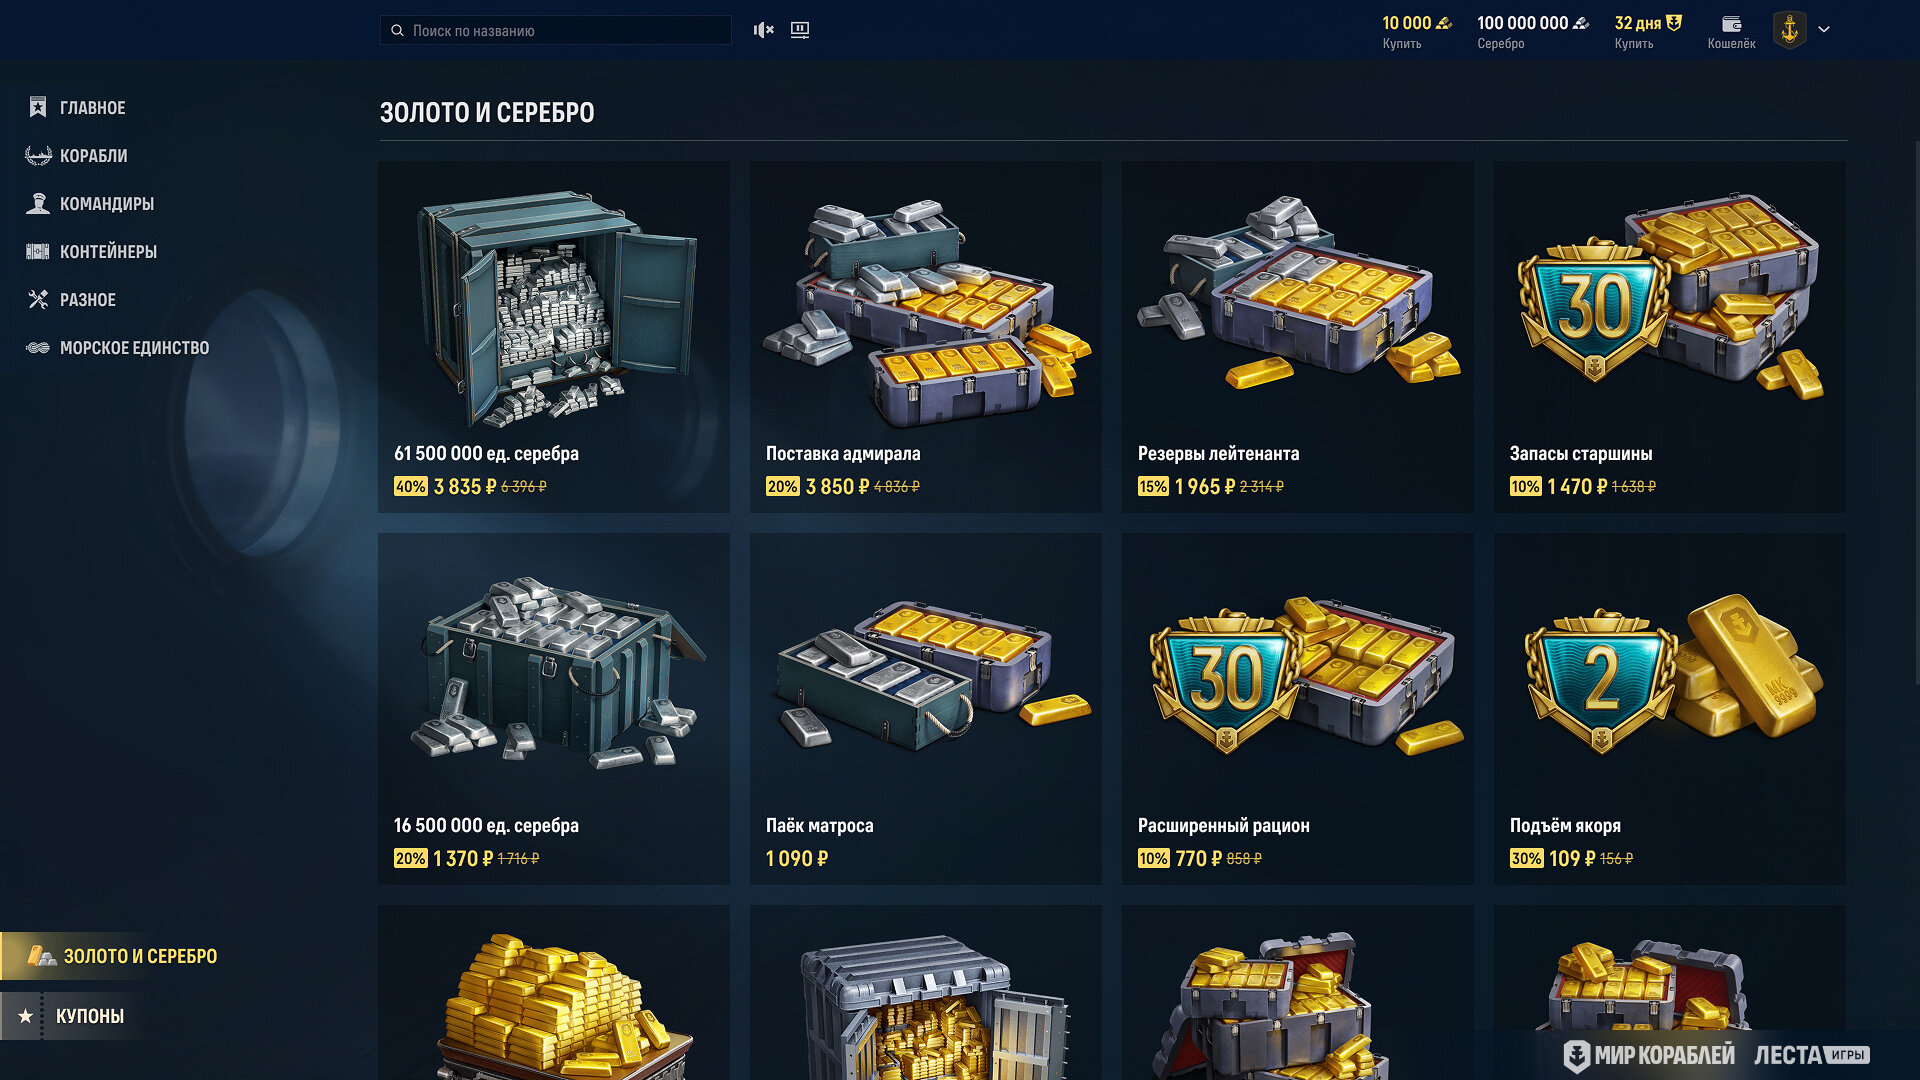Select the Разное tools icon
1920x1080 pixels.
(x=38, y=299)
